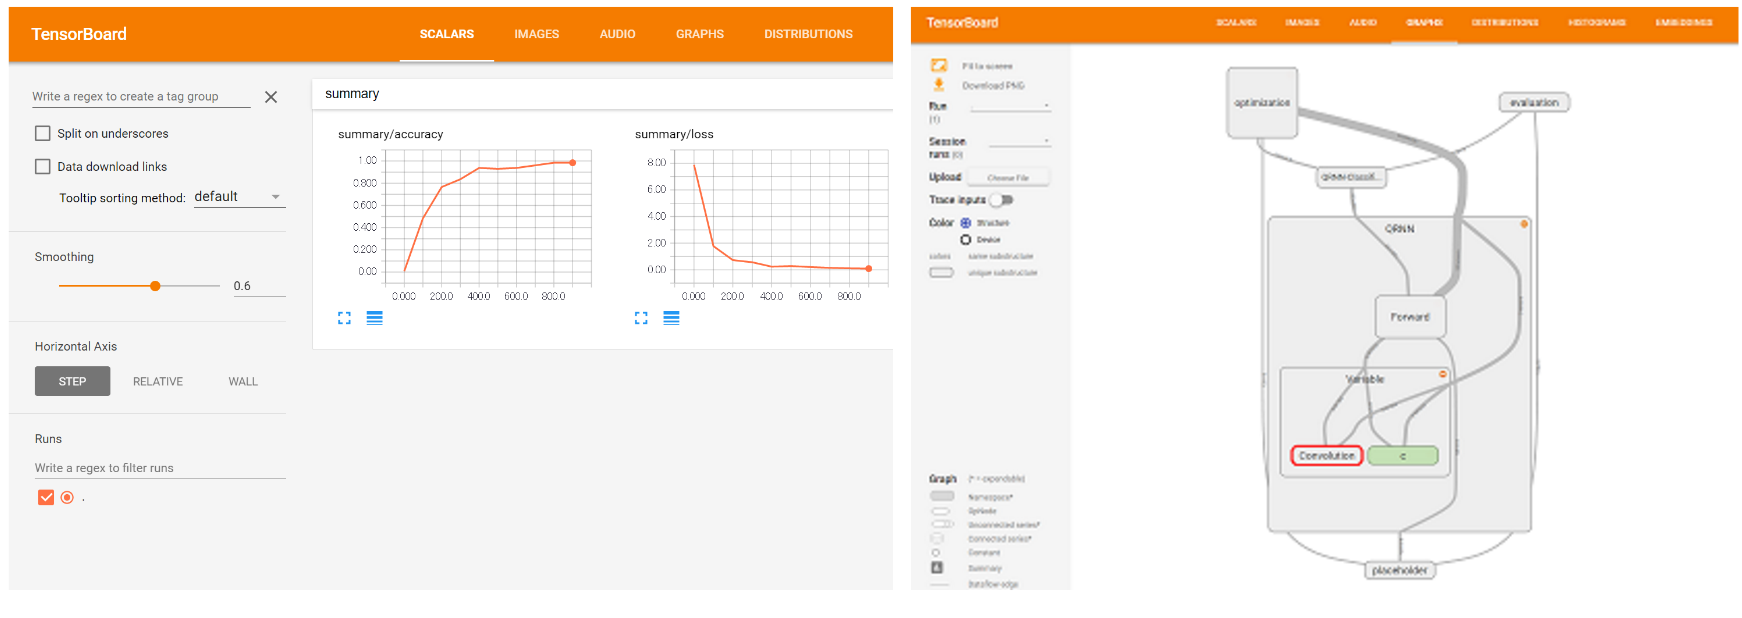Uncheck the run checkbox under Runs
This screenshot has height=618, width=1742.
[x=46, y=497]
